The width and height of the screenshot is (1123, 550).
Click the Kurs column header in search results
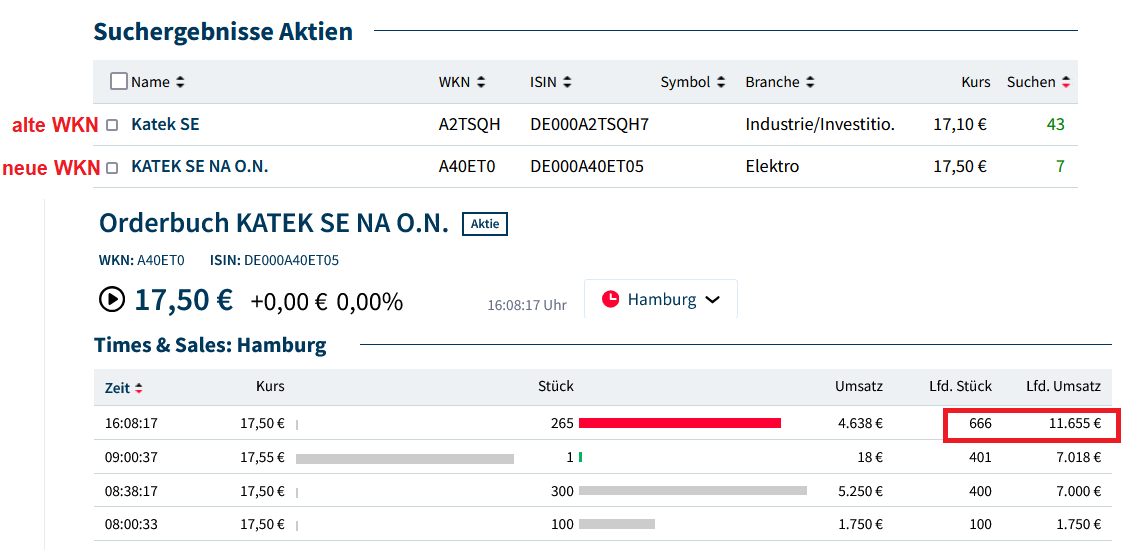point(975,82)
